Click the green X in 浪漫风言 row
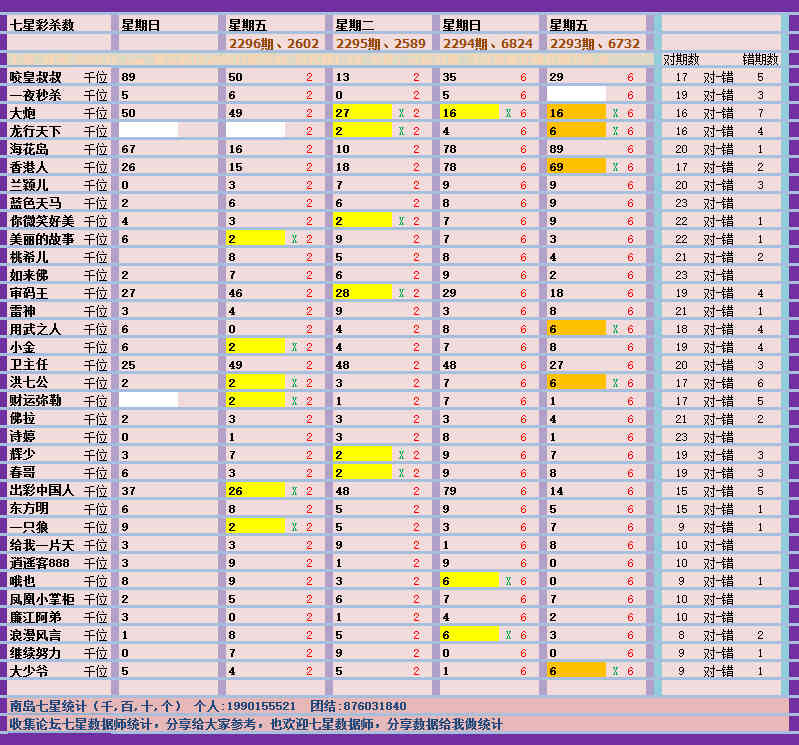The width and height of the screenshot is (799, 745). click(508, 635)
